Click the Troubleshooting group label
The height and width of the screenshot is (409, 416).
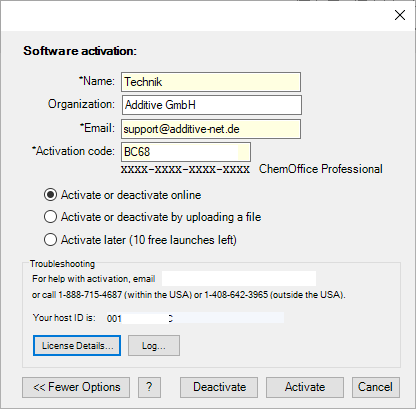pos(62,264)
